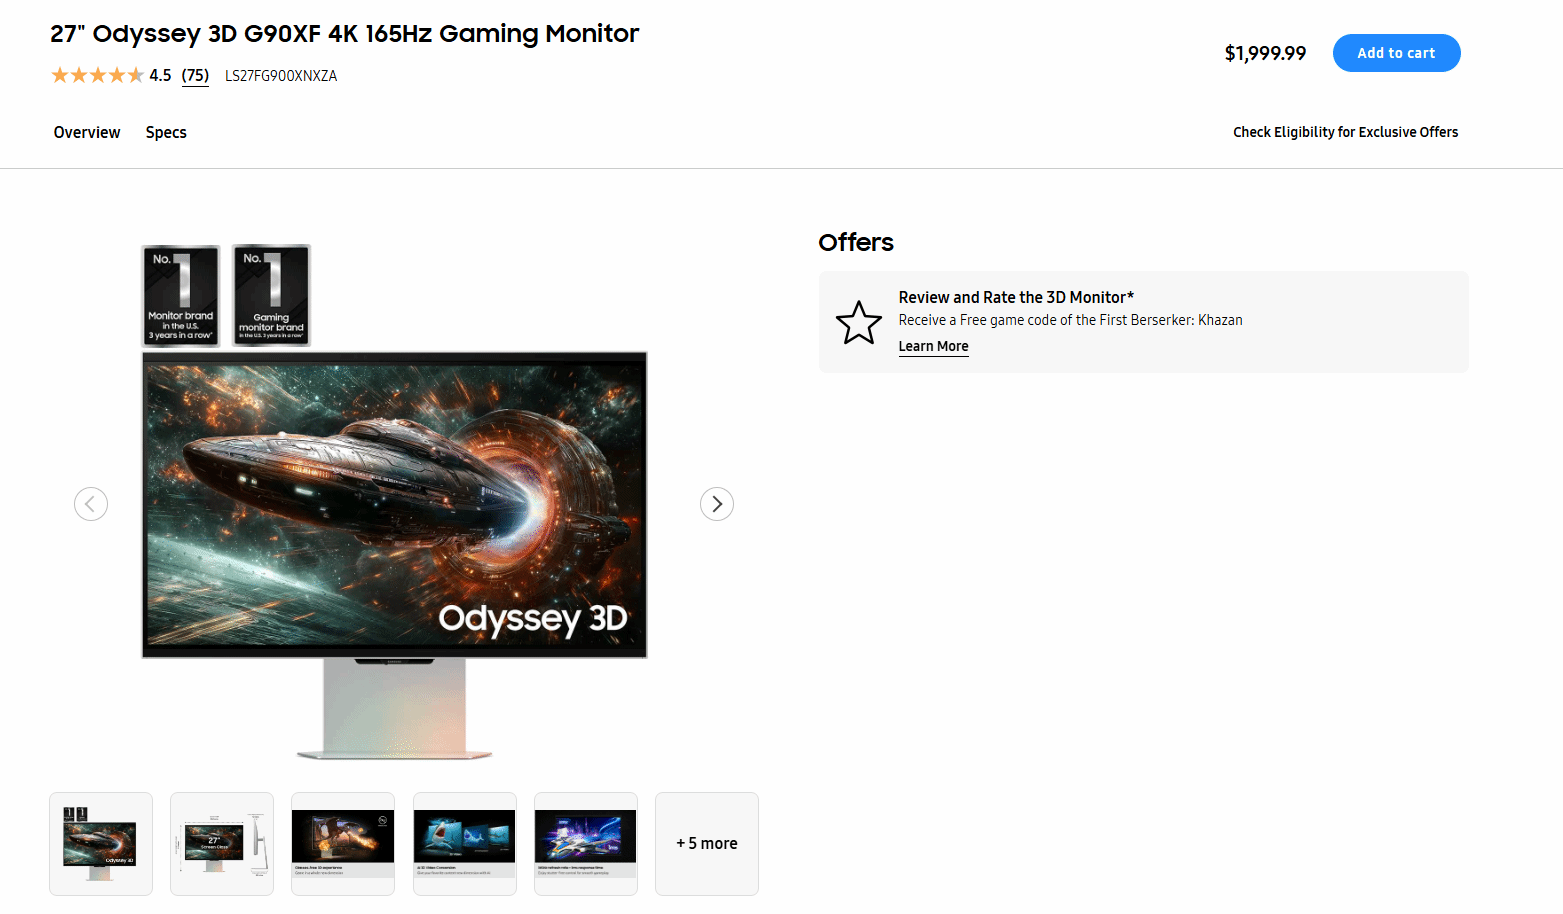Open the 75 reviews link
This screenshot has height=914, width=1563.
click(195, 75)
